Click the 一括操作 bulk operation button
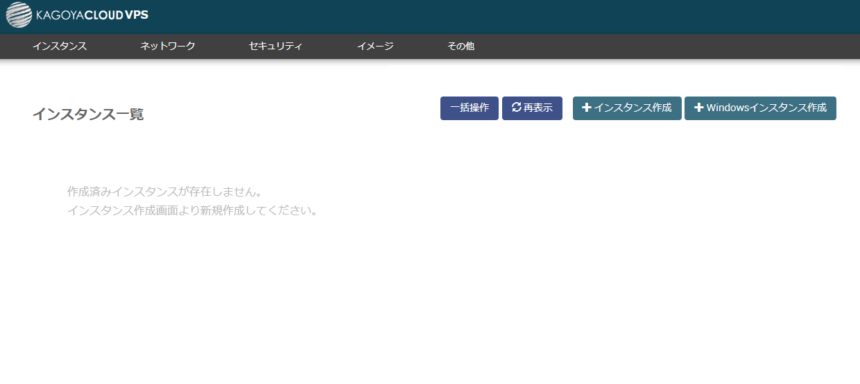The height and width of the screenshot is (384, 860). tap(469, 108)
